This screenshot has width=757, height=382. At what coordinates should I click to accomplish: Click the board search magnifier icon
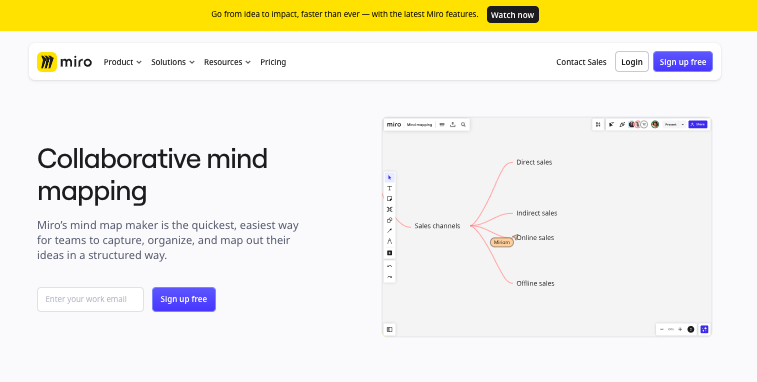click(x=463, y=125)
